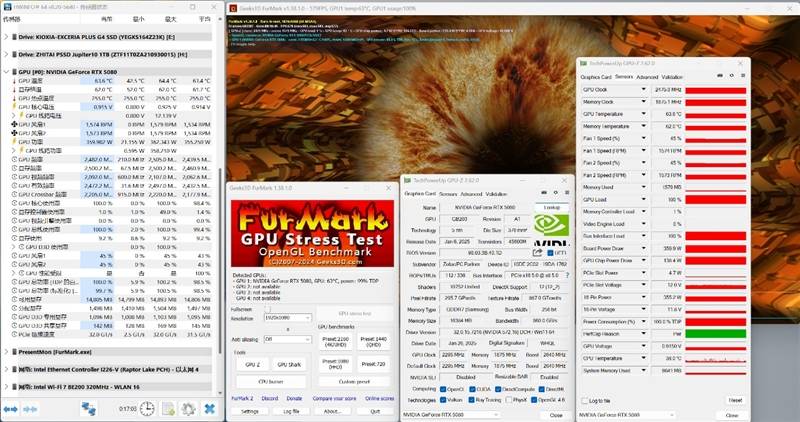The image size is (800, 422).
Task: Open FurMark Anti-aliasing combo box
Action: click(287, 339)
